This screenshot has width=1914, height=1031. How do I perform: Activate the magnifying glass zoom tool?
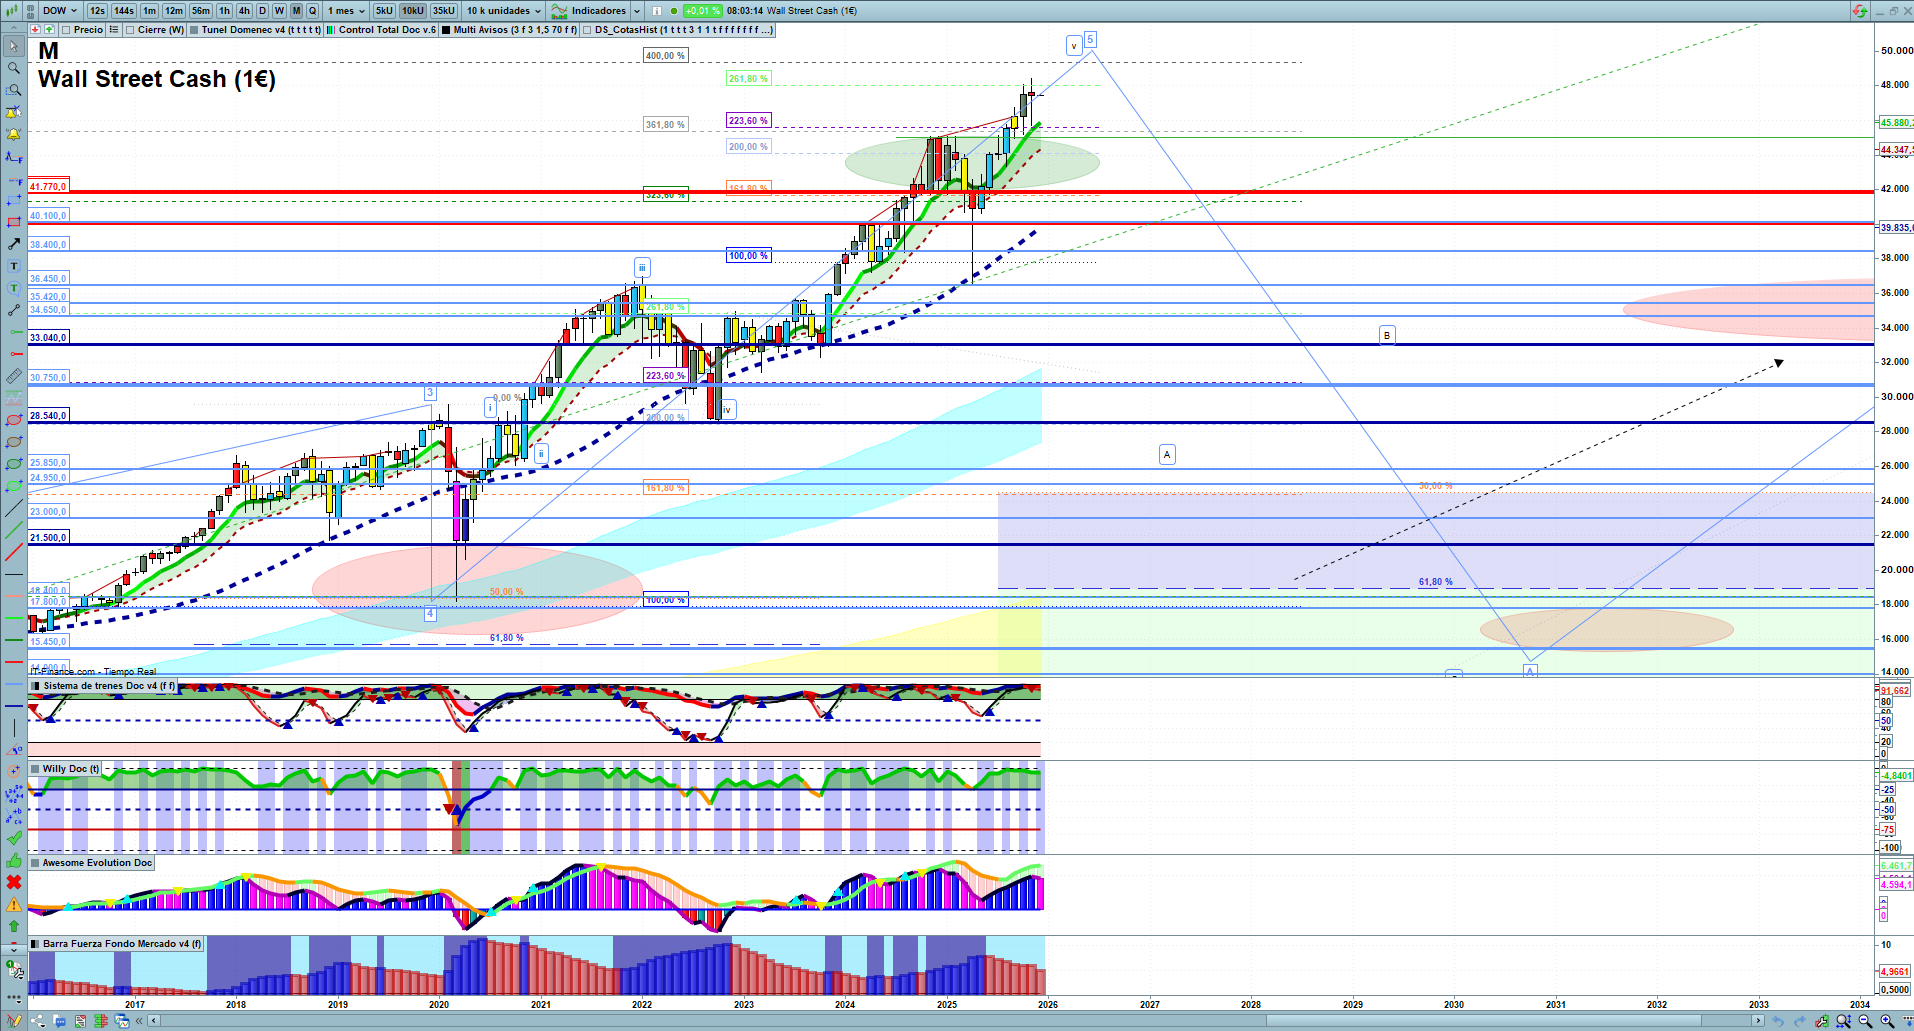[x=14, y=68]
